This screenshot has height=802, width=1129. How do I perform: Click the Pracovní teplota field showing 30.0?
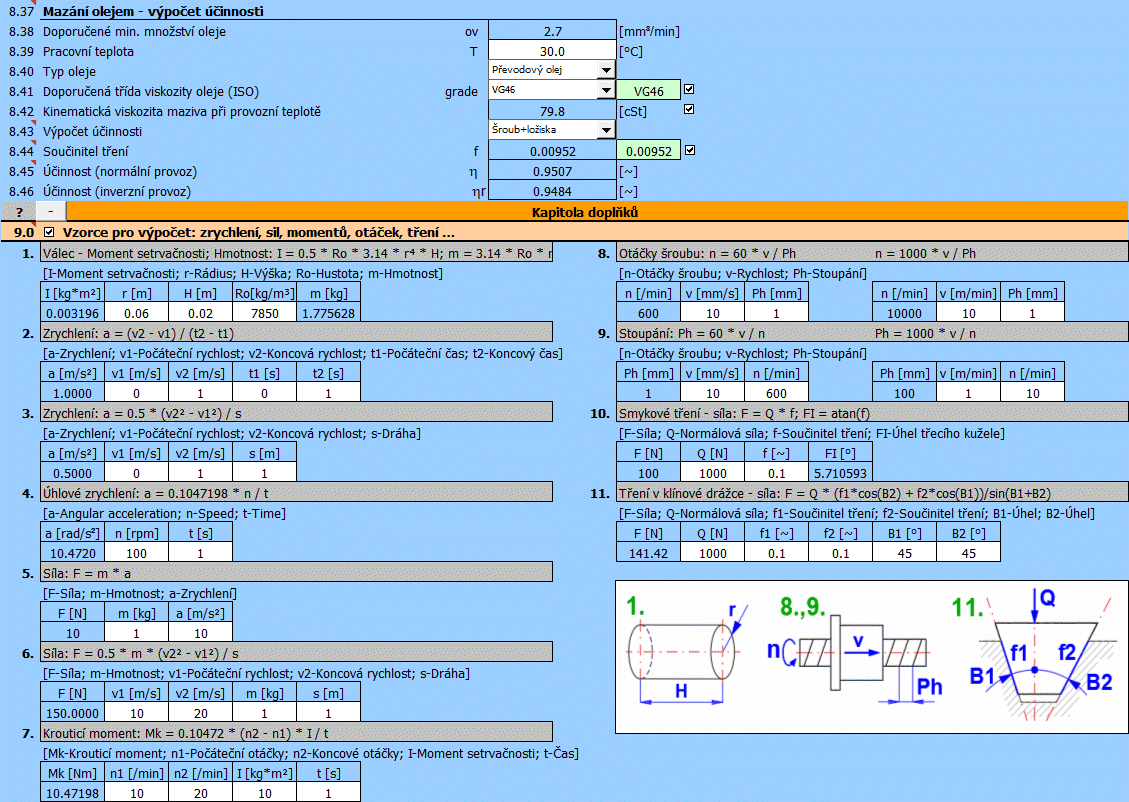tap(552, 51)
